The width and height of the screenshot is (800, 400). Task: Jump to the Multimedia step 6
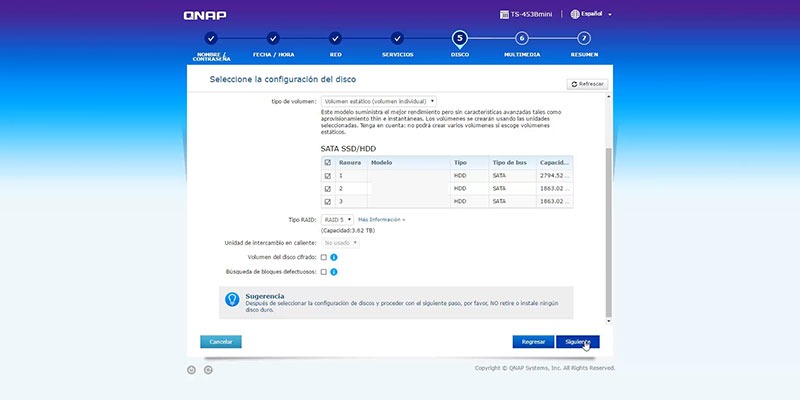tap(521, 45)
